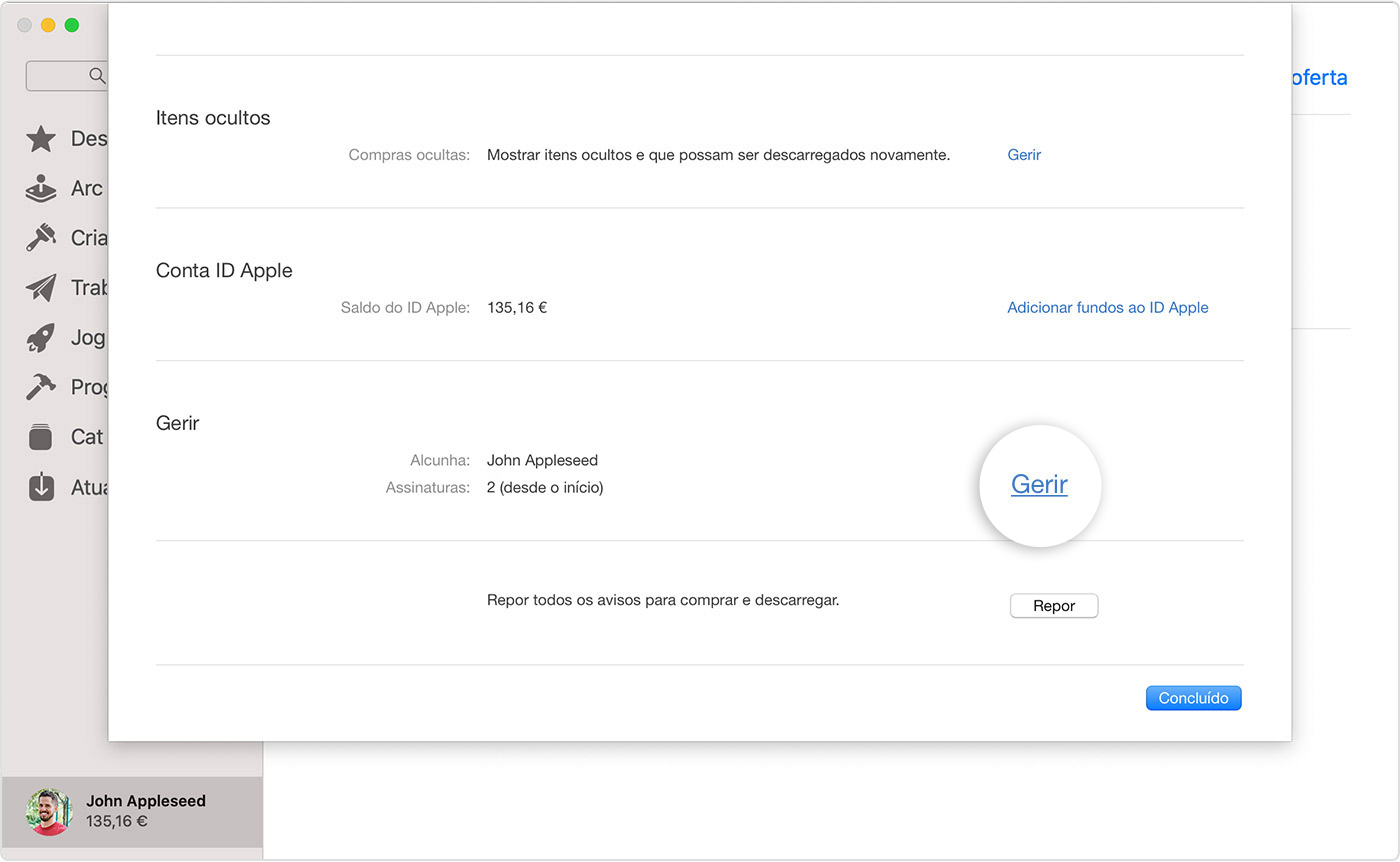1400x862 pixels.
Task: Select the hammer Develop sidebar icon
Action: (x=41, y=387)
